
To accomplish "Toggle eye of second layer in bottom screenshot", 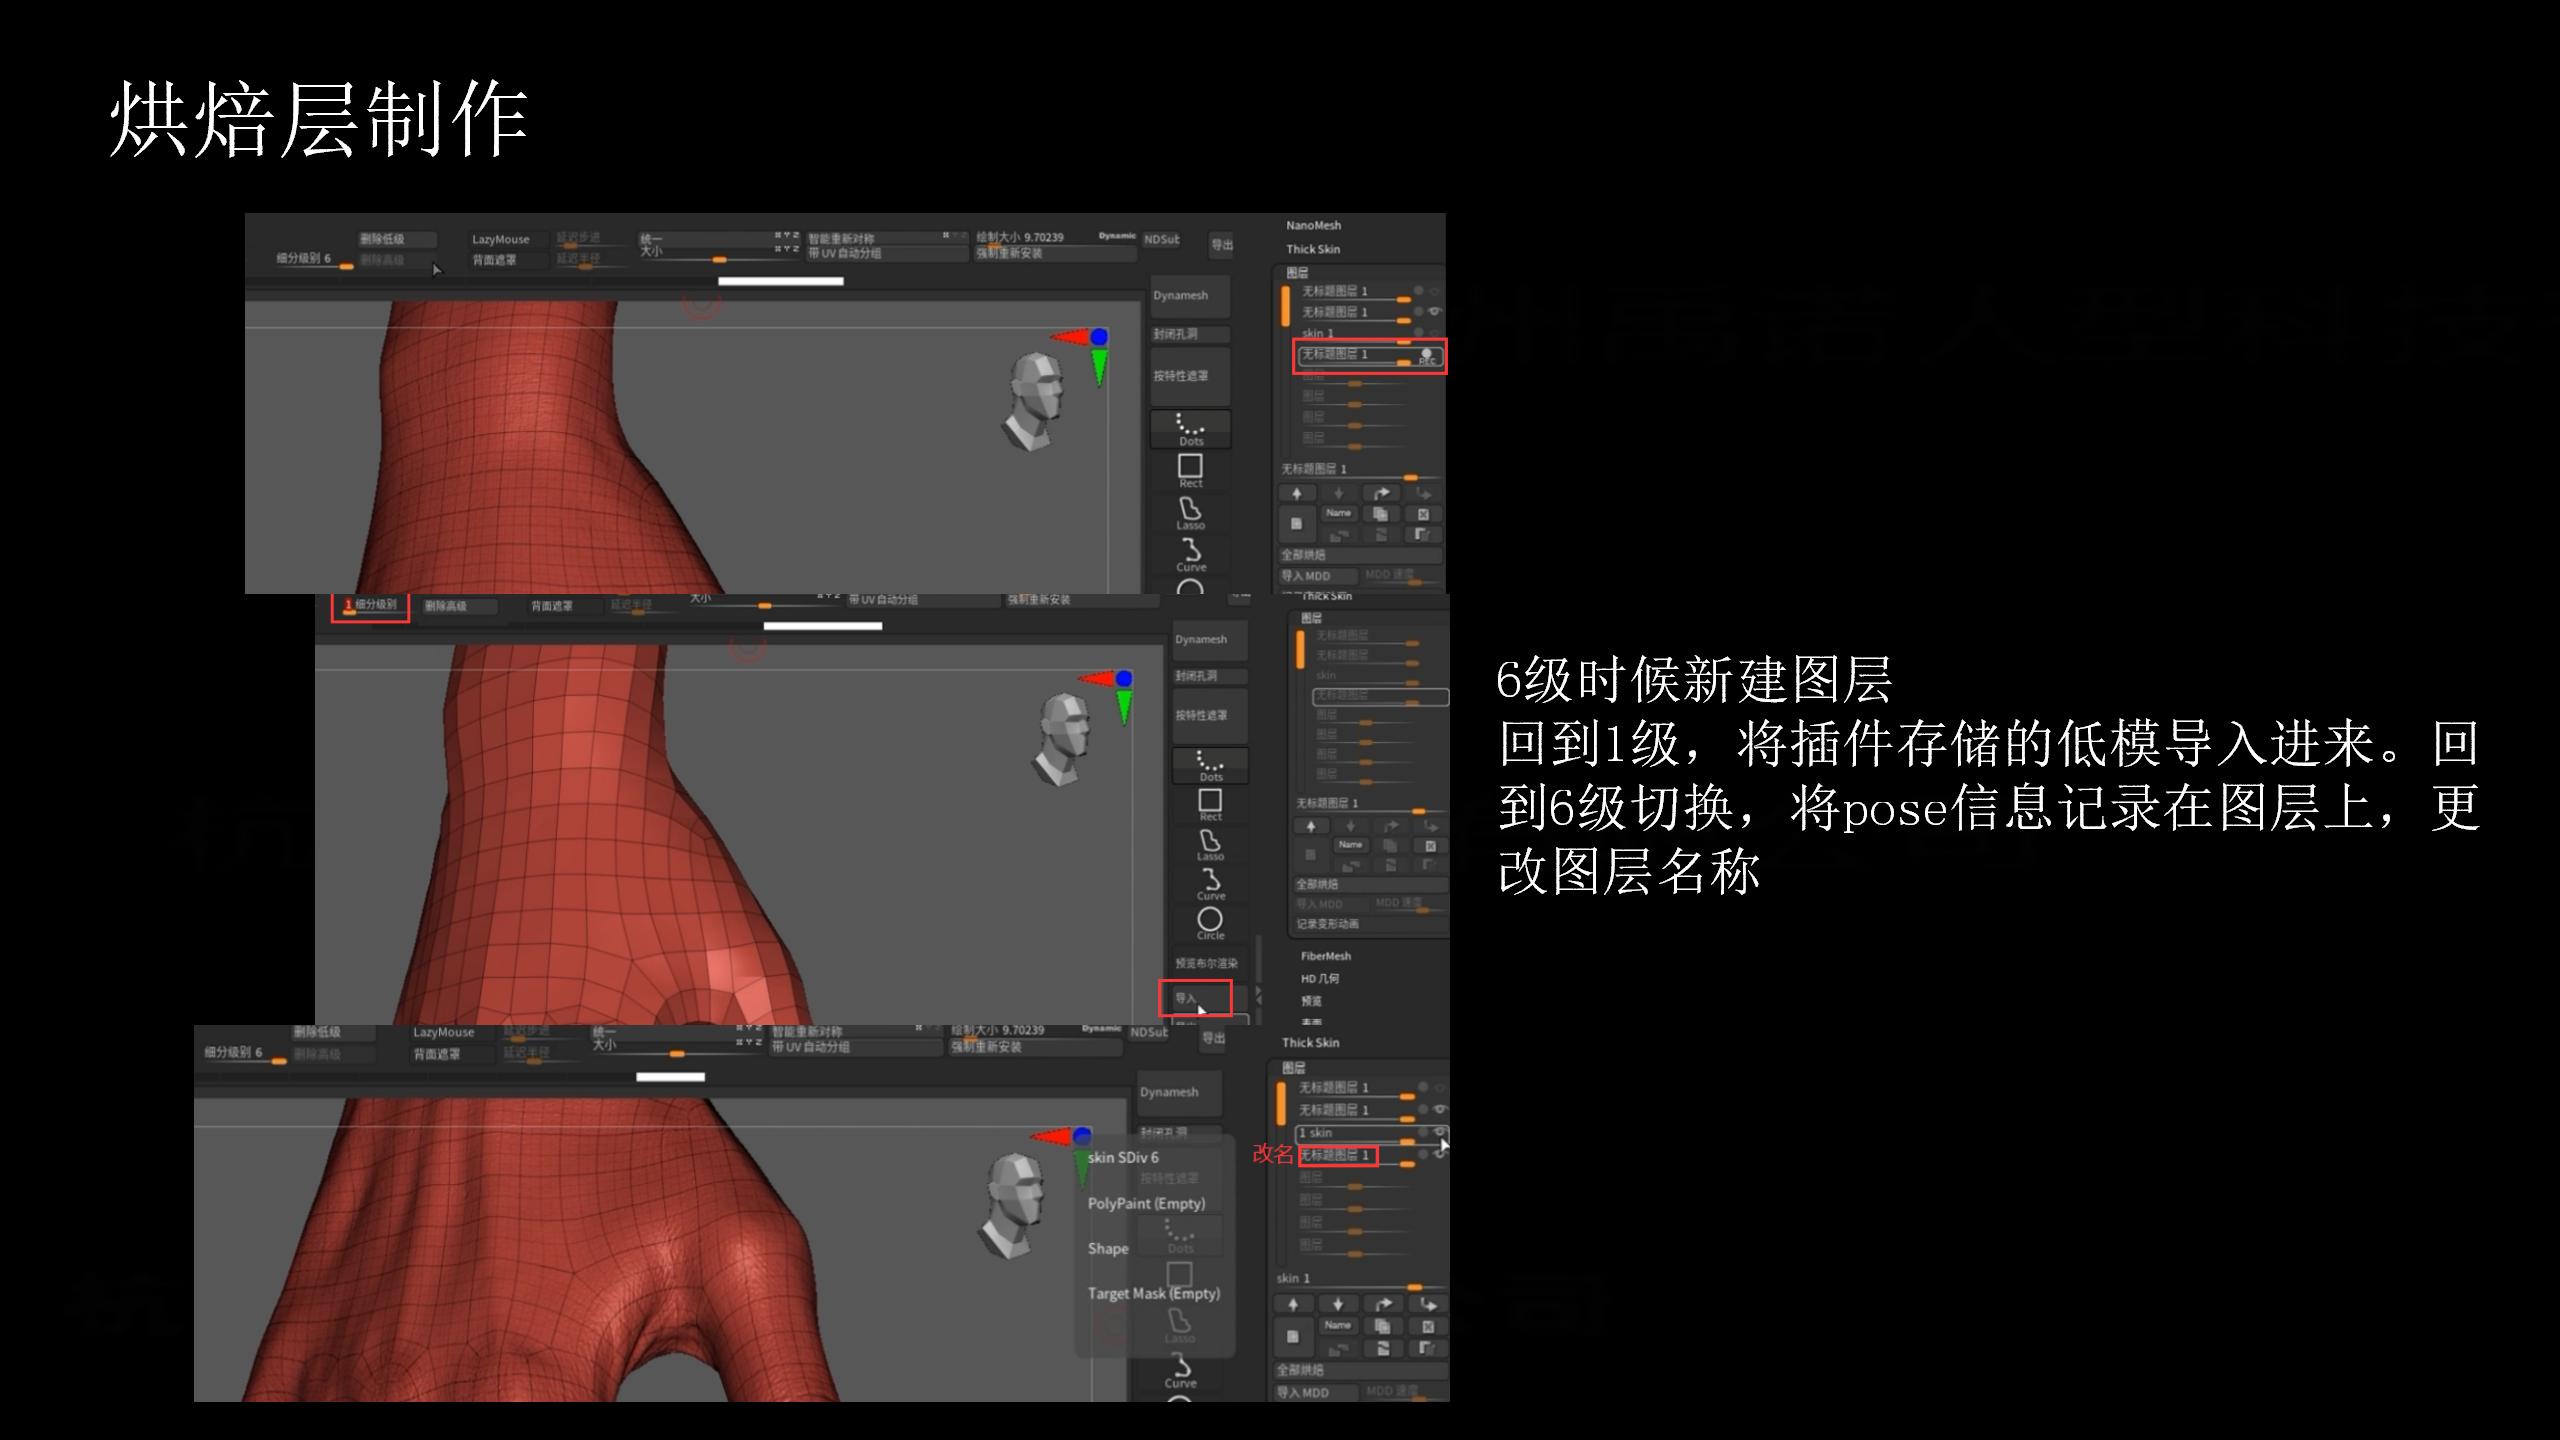I will click(x=1440, y=1109).
